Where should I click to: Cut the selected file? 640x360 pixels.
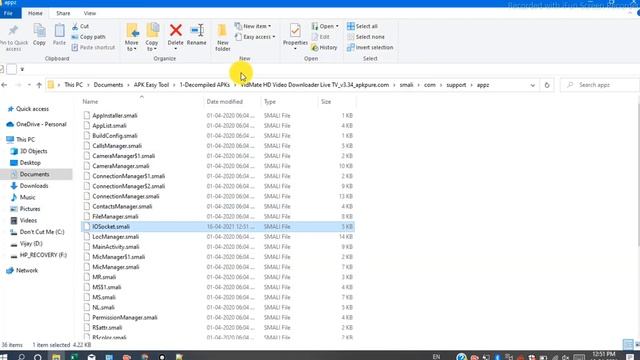pos(80,26)
